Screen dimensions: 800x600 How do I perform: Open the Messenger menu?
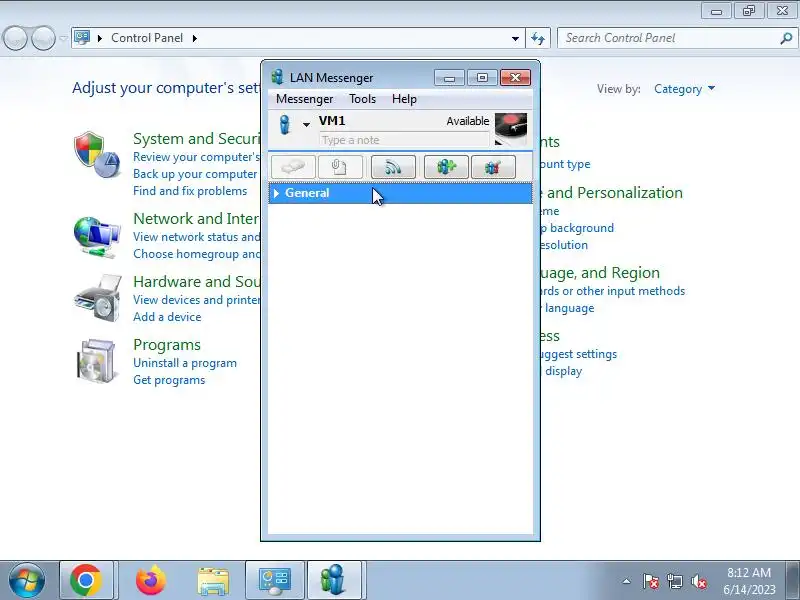pos(305,99)
